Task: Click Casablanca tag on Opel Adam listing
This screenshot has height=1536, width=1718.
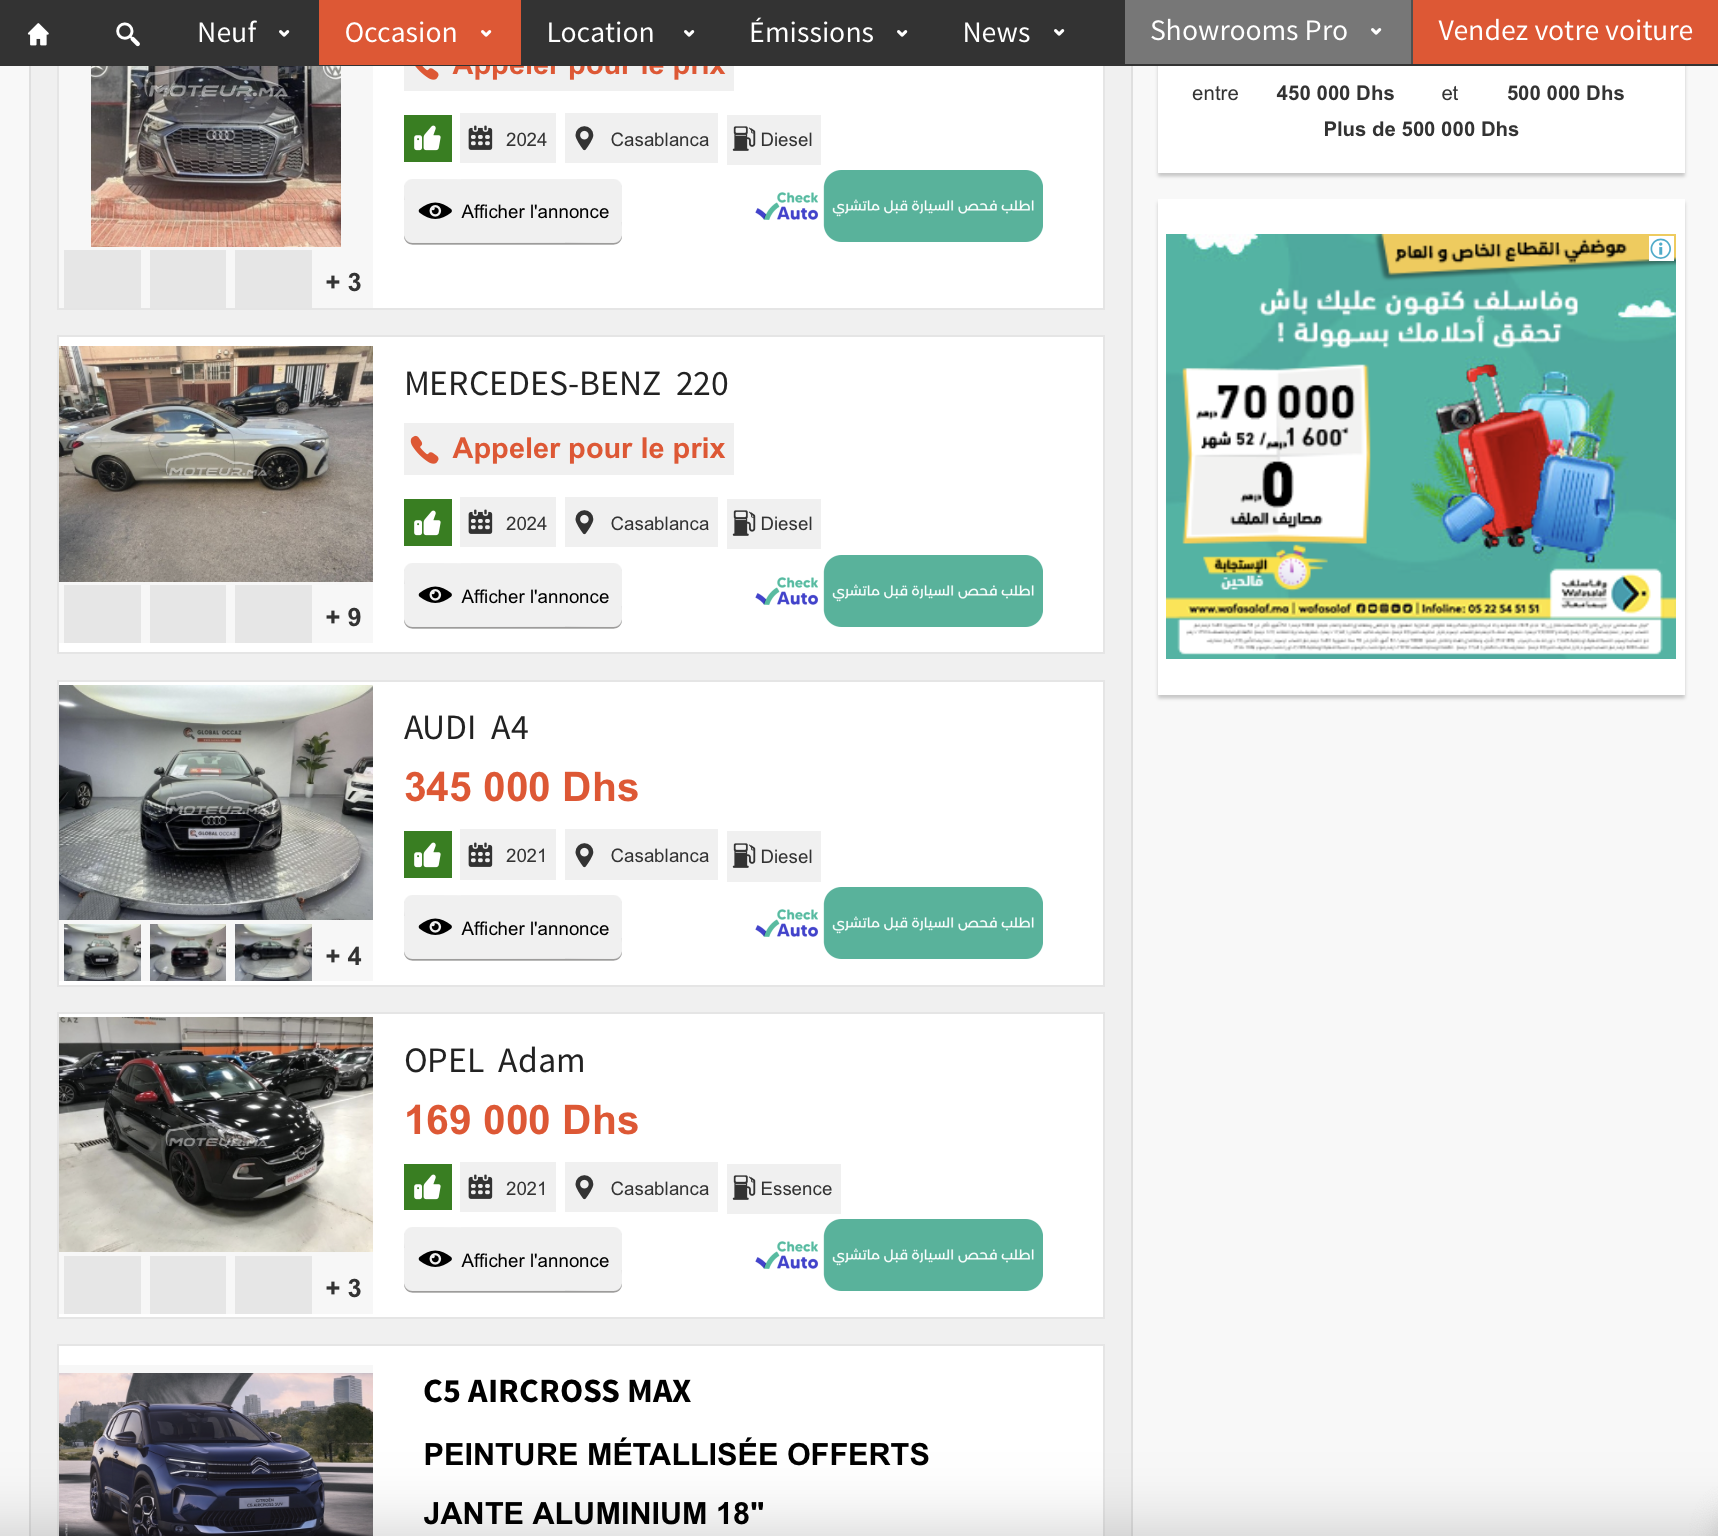Action: pos(641,1187)
